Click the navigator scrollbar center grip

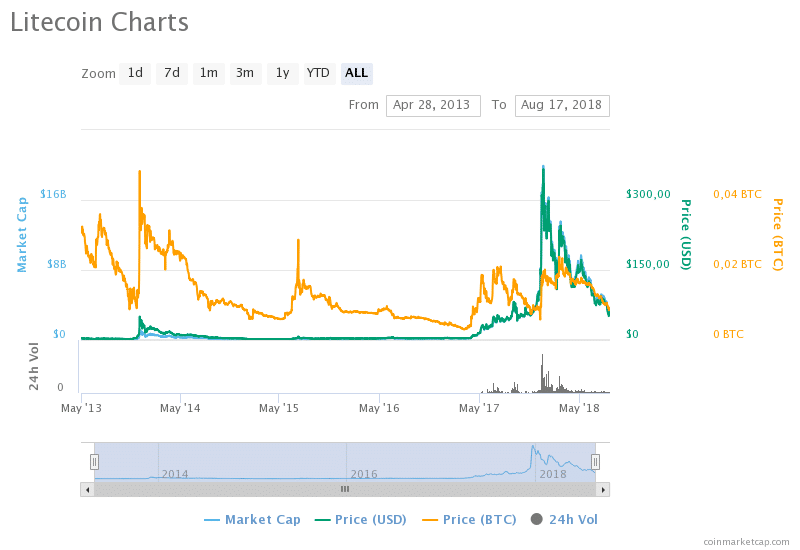[345, 489]
